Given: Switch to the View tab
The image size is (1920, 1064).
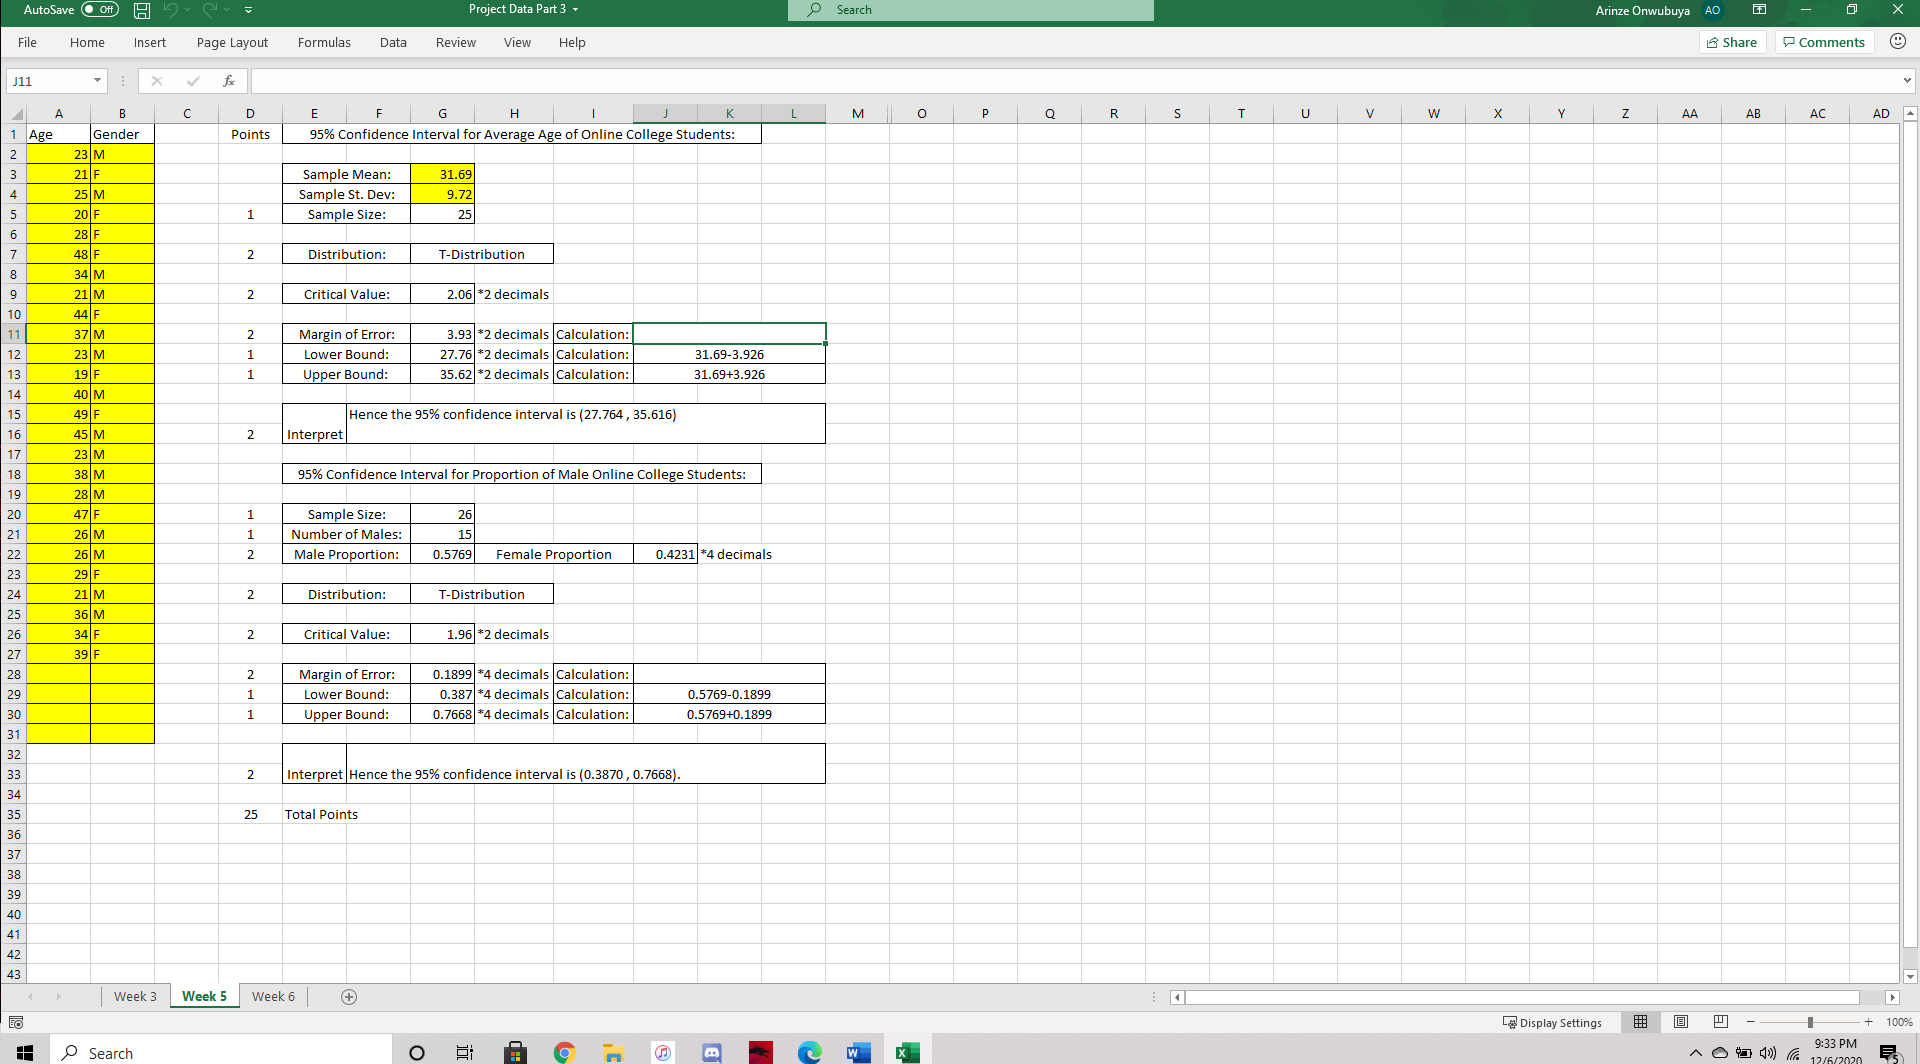Looking at the screenshot, I should click(x=517, y=42).
